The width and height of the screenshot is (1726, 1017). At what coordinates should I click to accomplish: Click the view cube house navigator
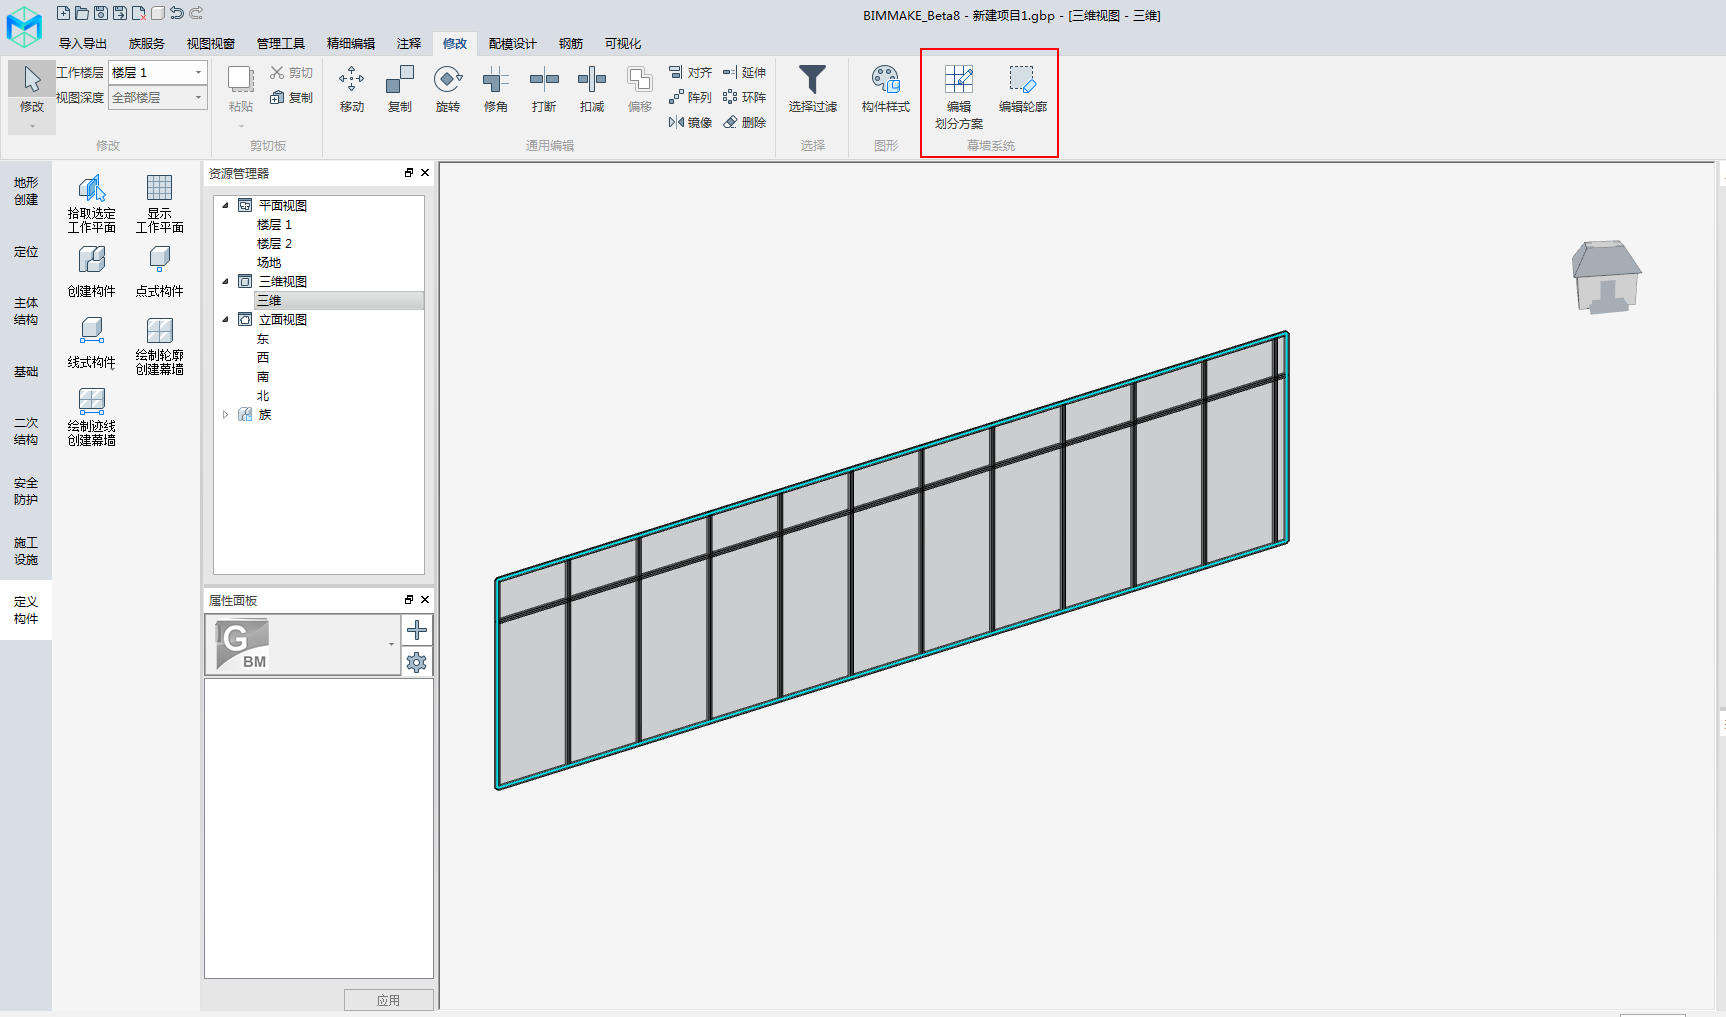coord(1606,277)
